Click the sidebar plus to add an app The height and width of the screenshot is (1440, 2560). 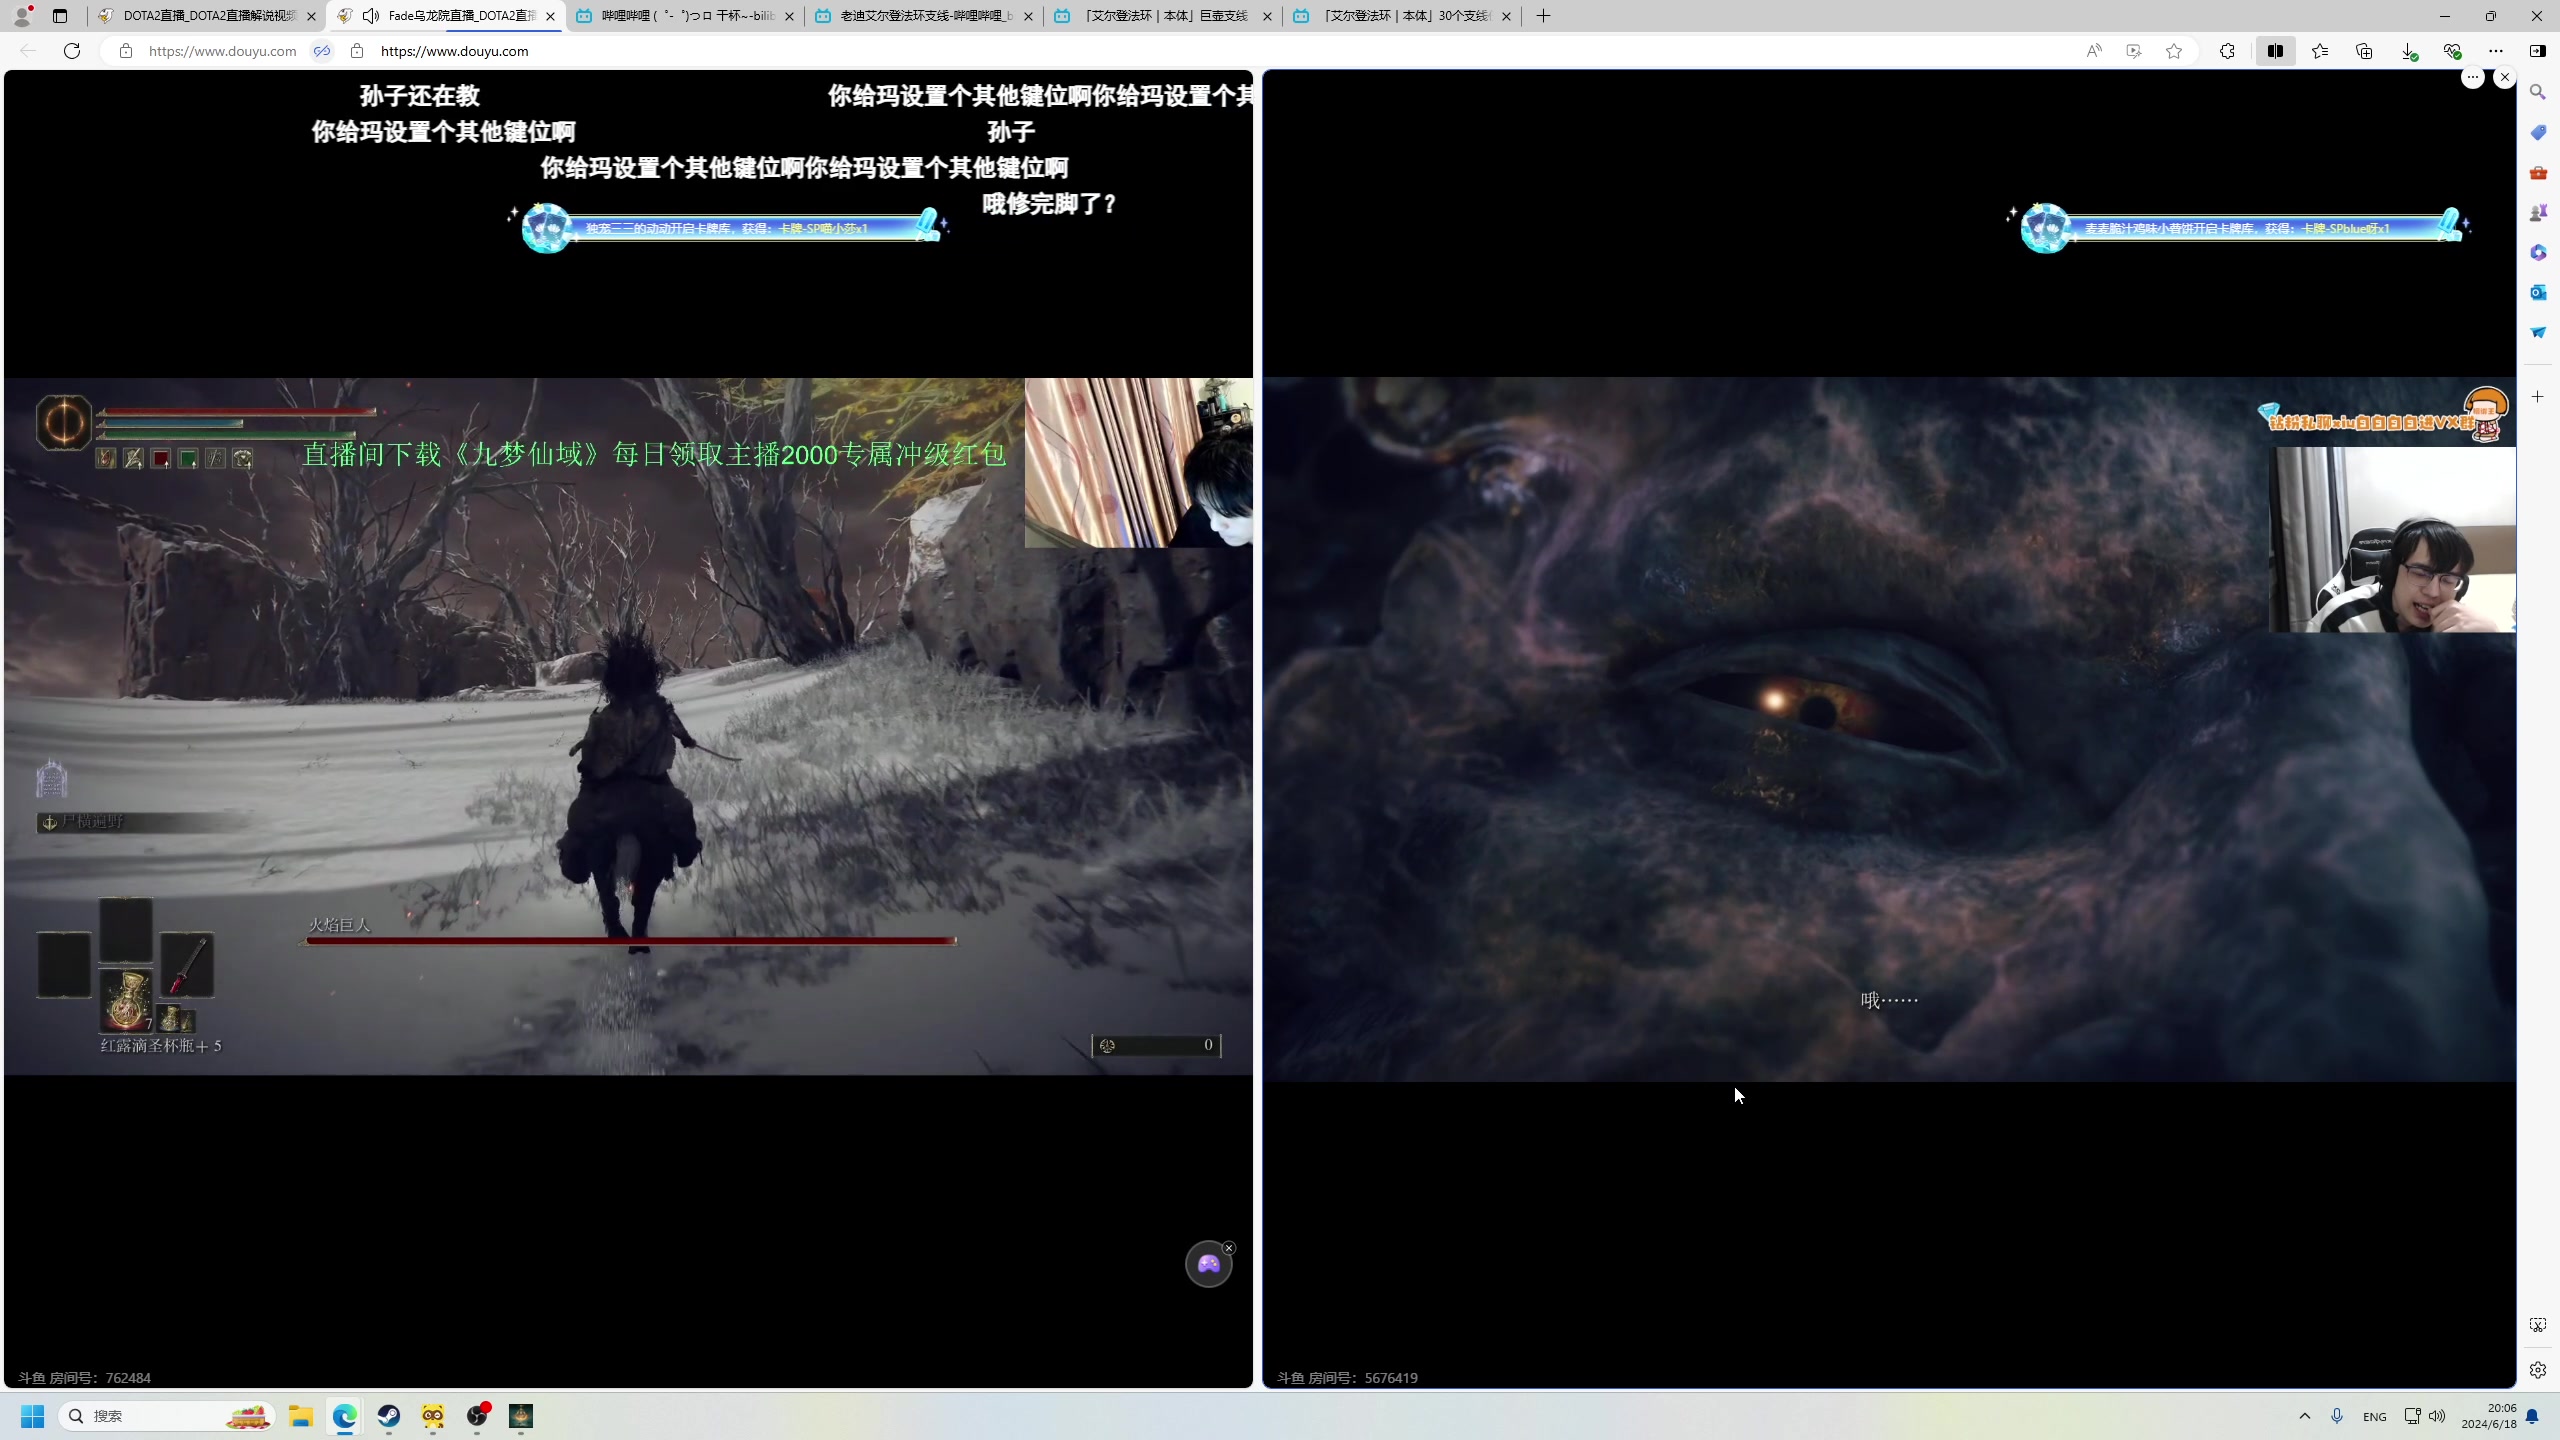click(x=2538, y=397)
